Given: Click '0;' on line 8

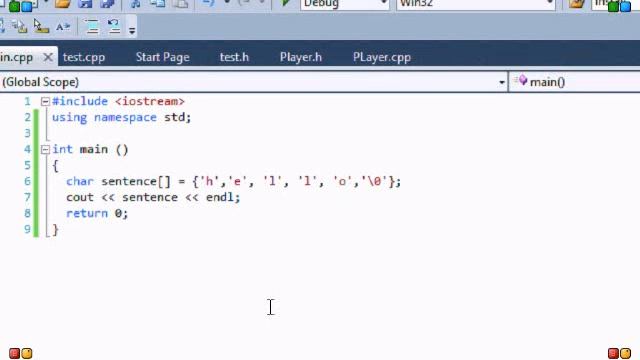Looking at the screenshot, I should tap(122, 213).
